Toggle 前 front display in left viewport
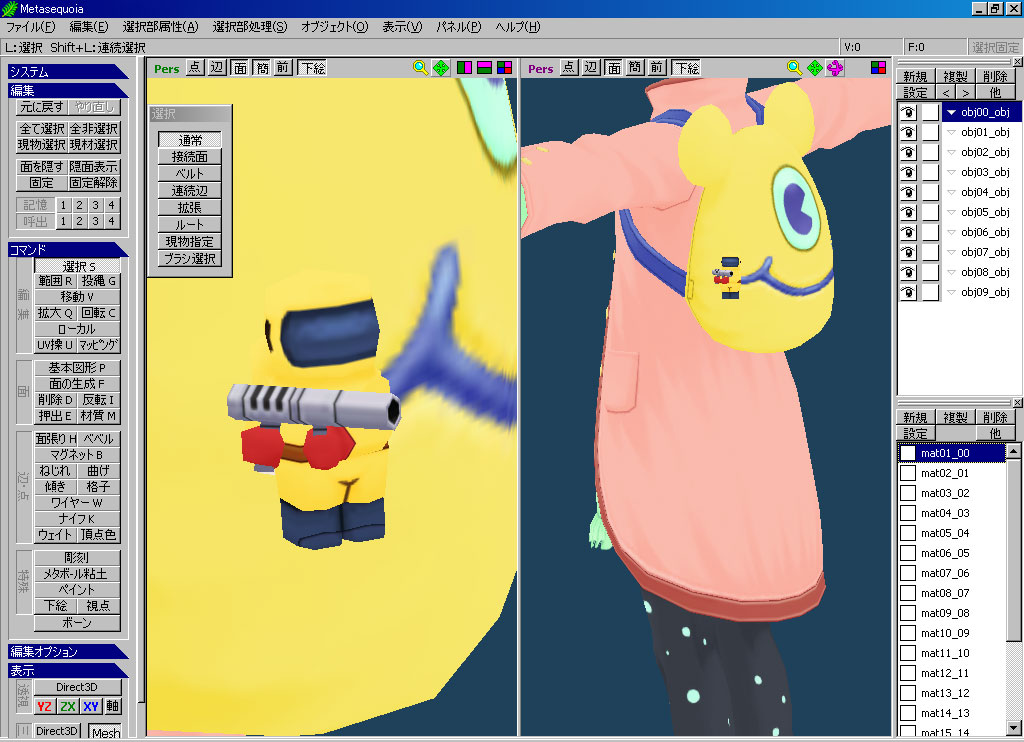 (x=282, y=67)
